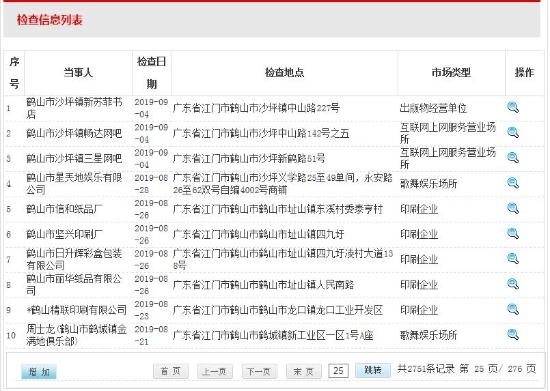This screenshot has height=391, width=550.
Task: Click the 检查日期 column header
Action: point(152,73)
